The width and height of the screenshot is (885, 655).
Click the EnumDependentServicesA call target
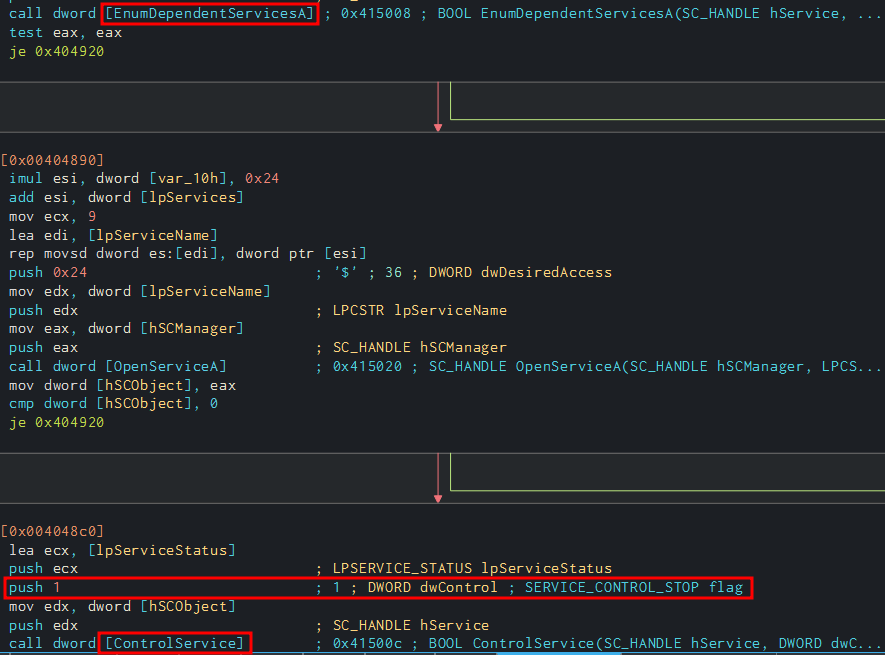(x=209, y=14)
